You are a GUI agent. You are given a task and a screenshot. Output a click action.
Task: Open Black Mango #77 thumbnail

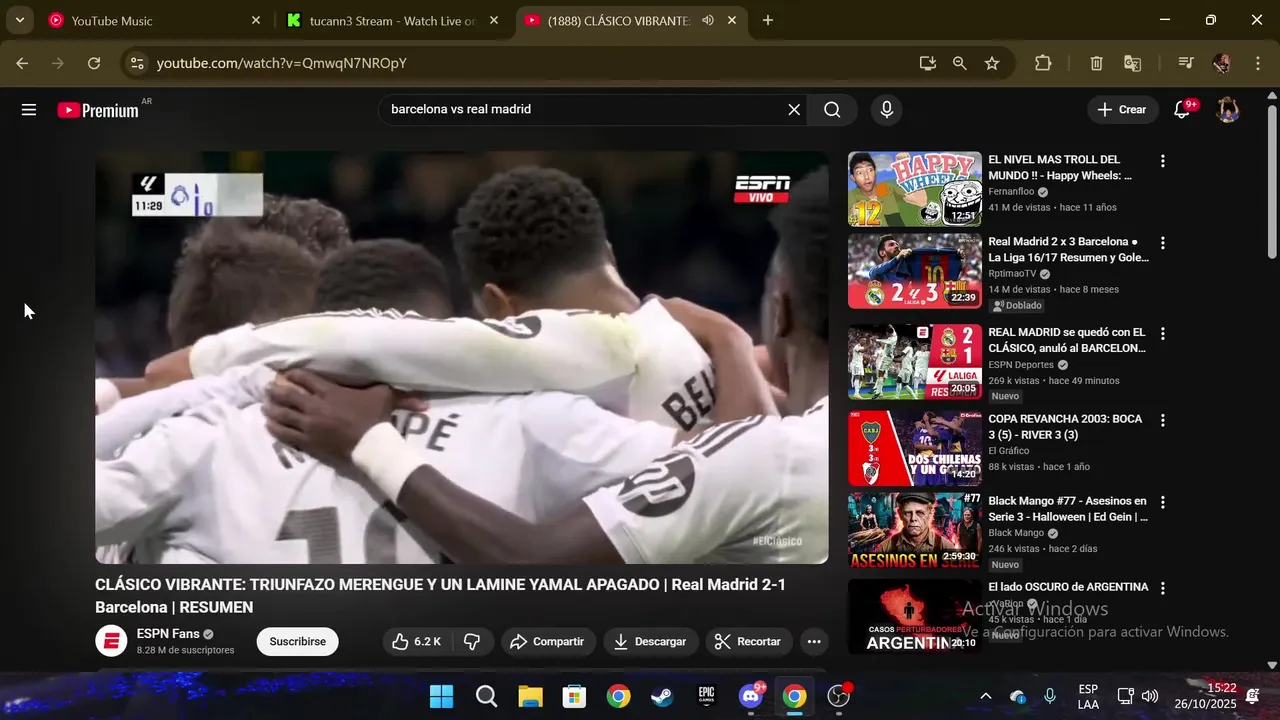click(915, 531)
